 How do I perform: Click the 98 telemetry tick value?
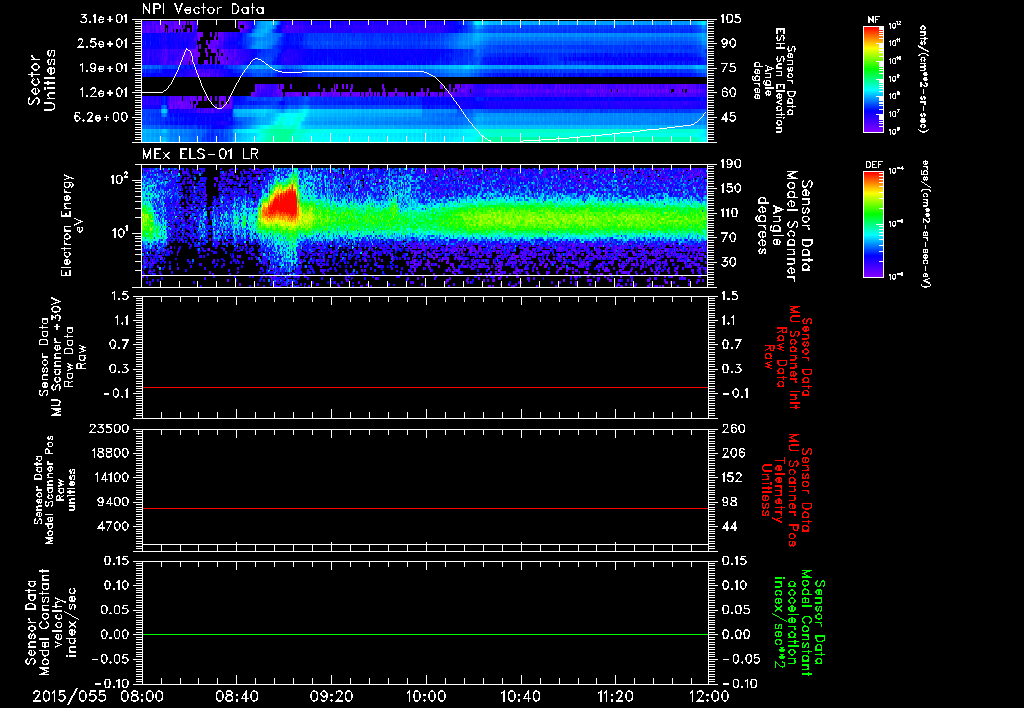[x=728, y=502]
